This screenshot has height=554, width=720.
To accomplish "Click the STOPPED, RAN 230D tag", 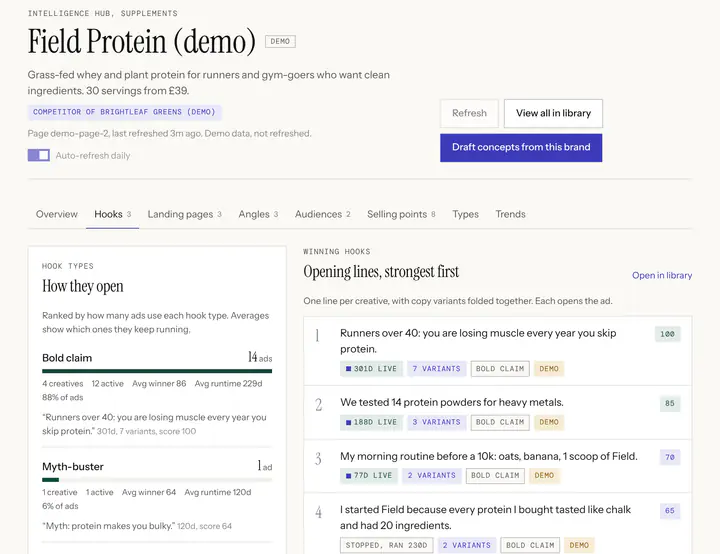I will tap(386, 545).
